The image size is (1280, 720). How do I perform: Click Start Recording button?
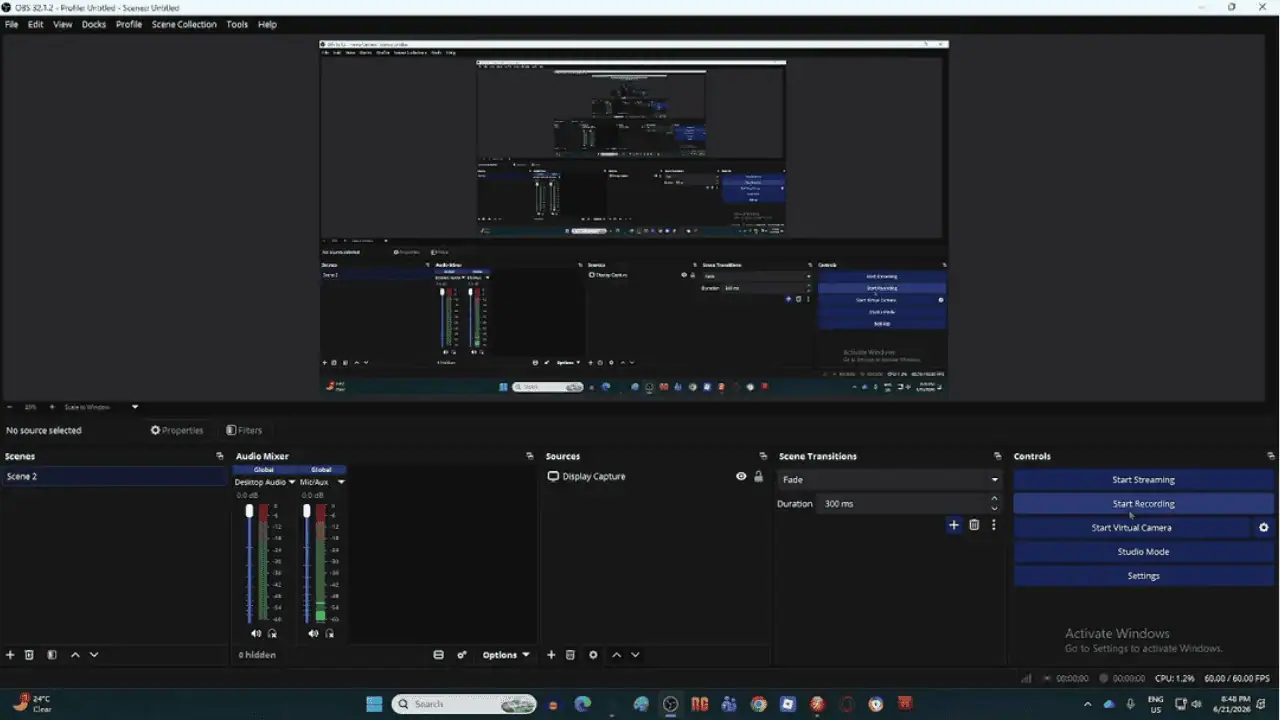coord(1143,504)
